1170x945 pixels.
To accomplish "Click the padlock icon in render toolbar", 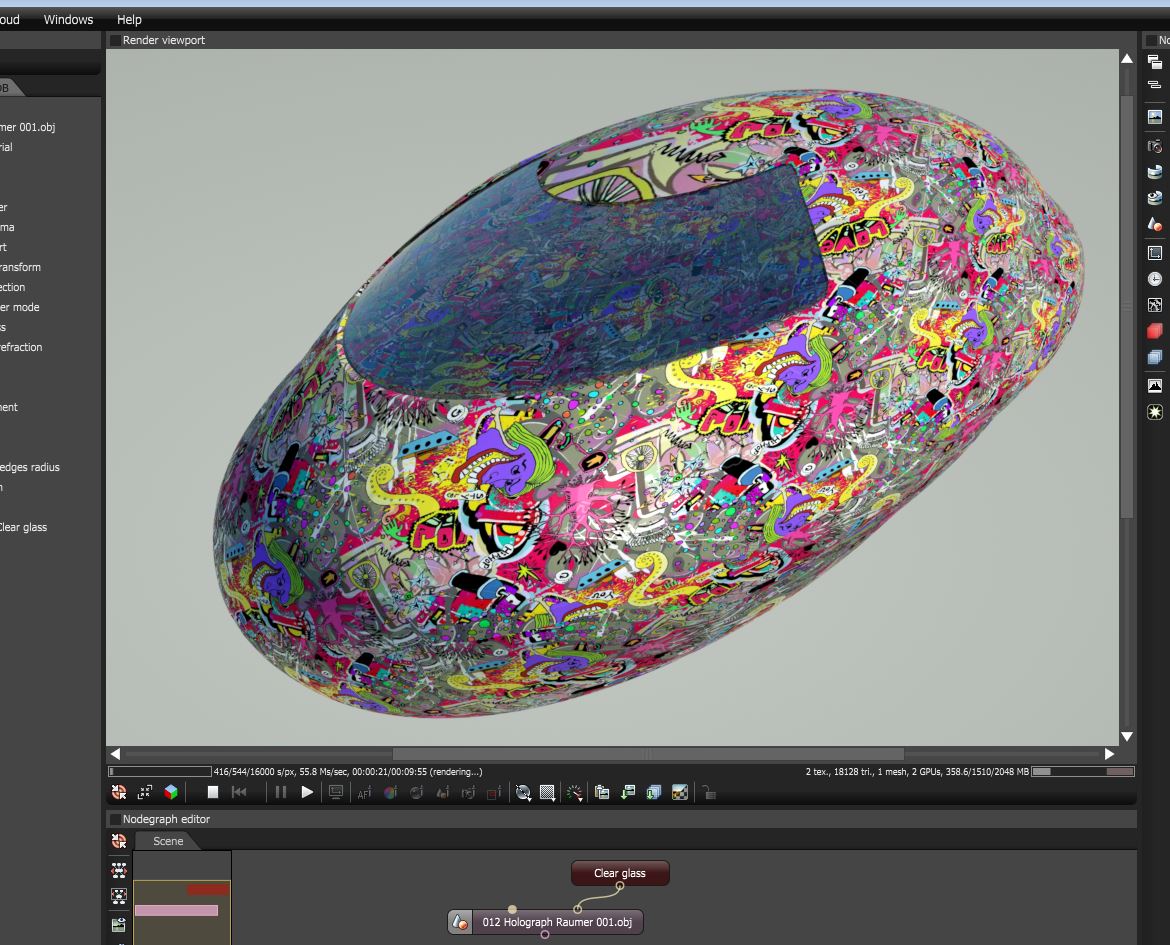I will 708,792.
